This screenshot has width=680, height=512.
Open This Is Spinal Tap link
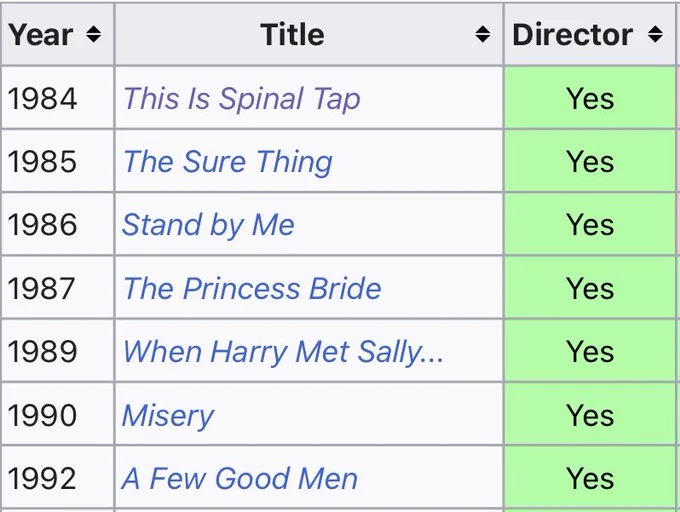[242, 98]
